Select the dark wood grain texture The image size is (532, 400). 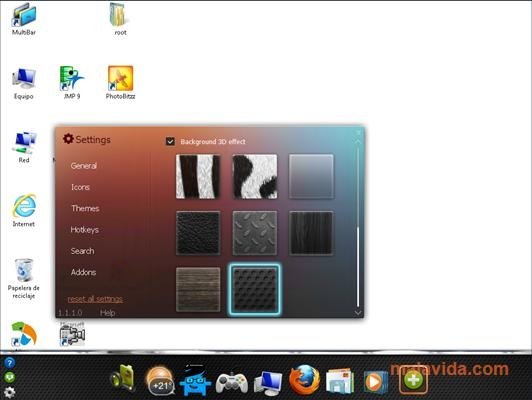(311, 233)
